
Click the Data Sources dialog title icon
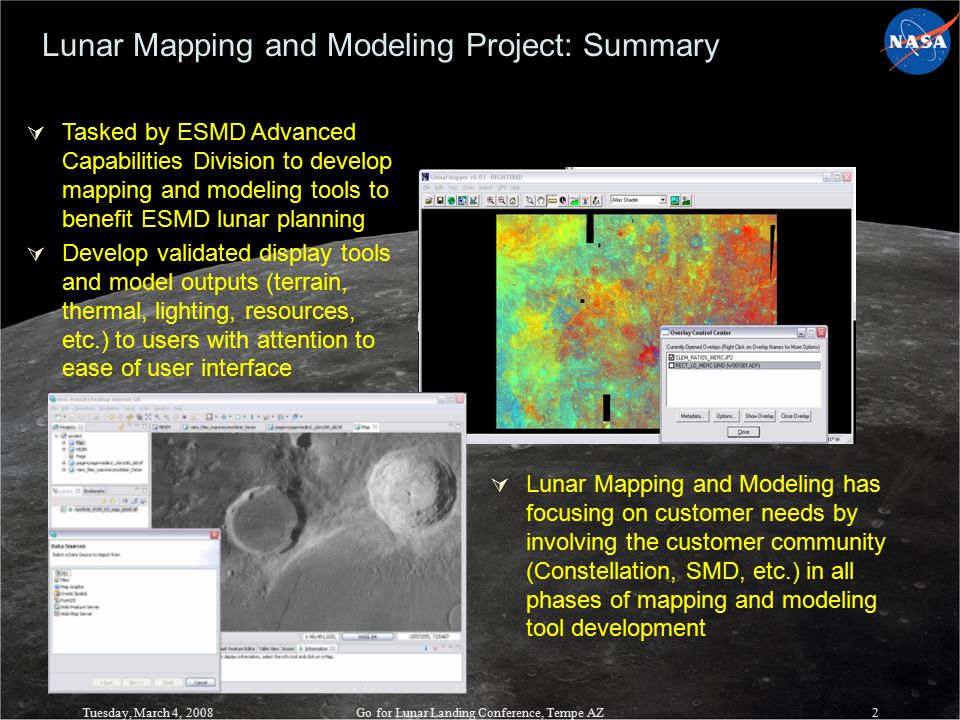(x=53, y=534)
